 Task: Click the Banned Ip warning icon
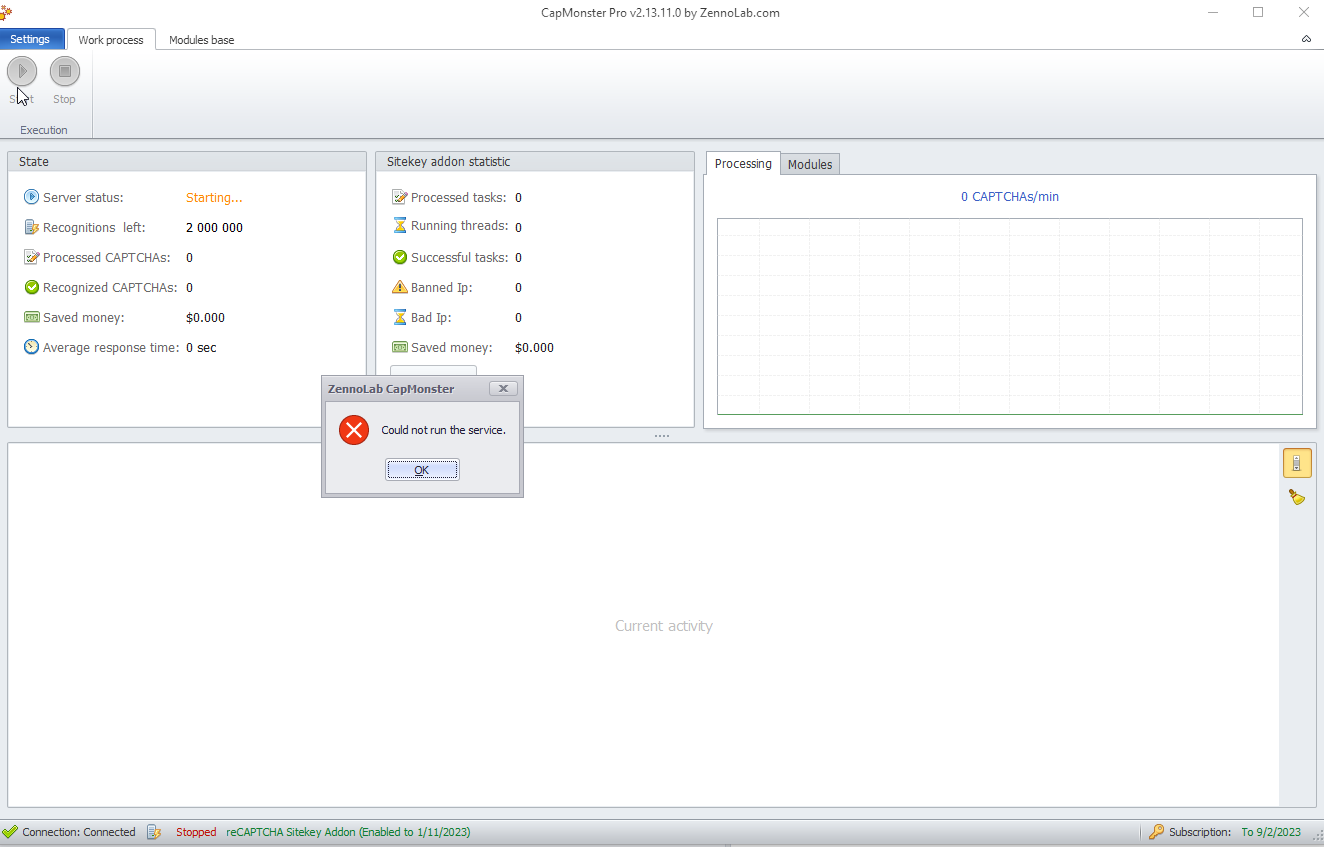(x=400, y=287)
